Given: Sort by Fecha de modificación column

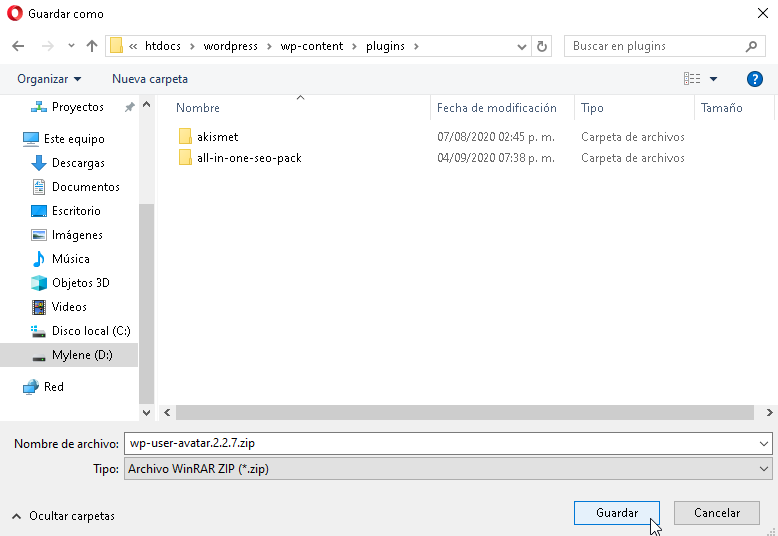Looking at the screenshot, I should (x=496, y=108).
